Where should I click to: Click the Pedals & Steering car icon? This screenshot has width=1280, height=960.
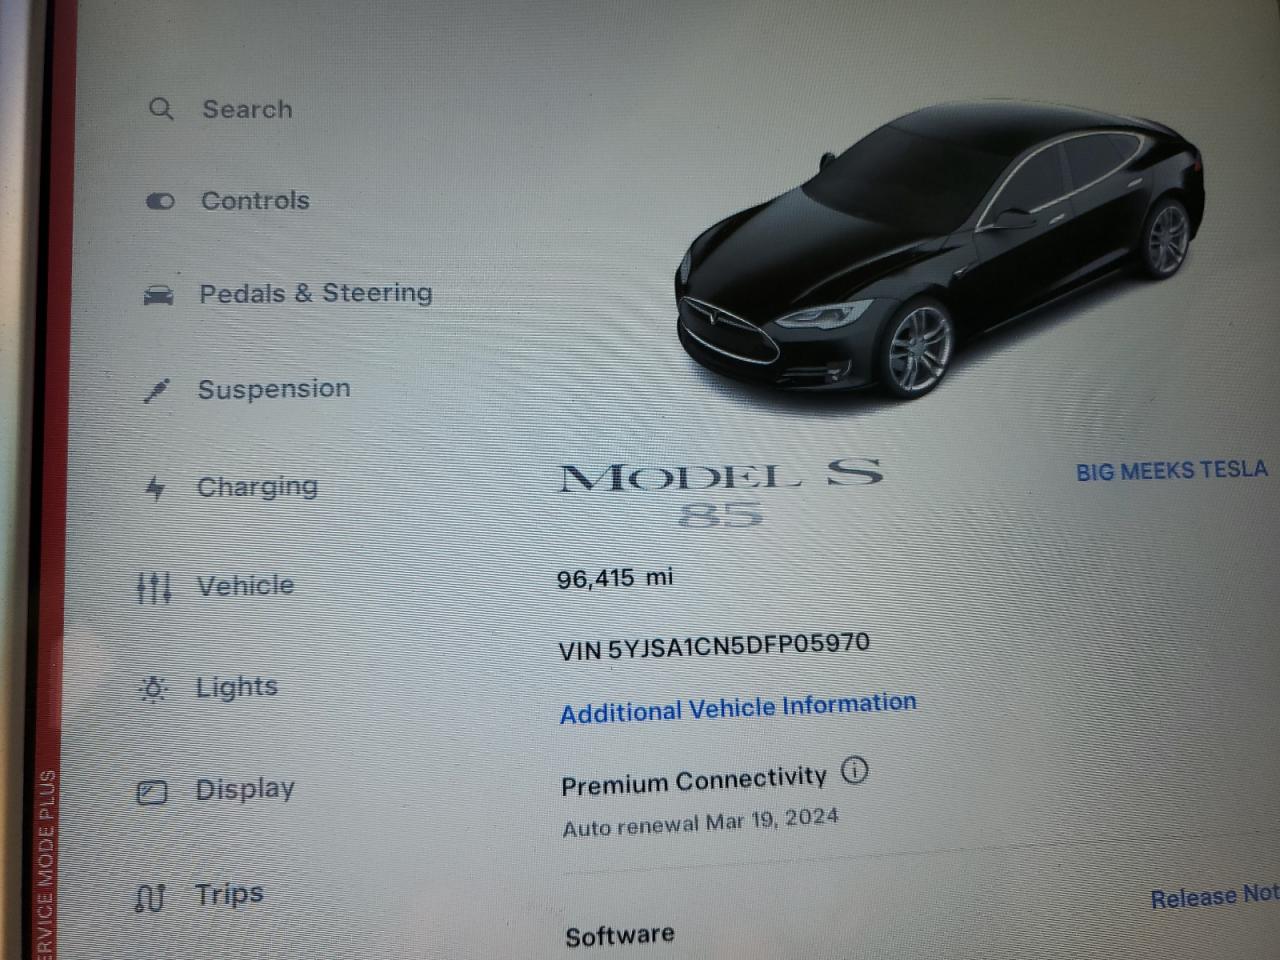[x=158, y=295]
